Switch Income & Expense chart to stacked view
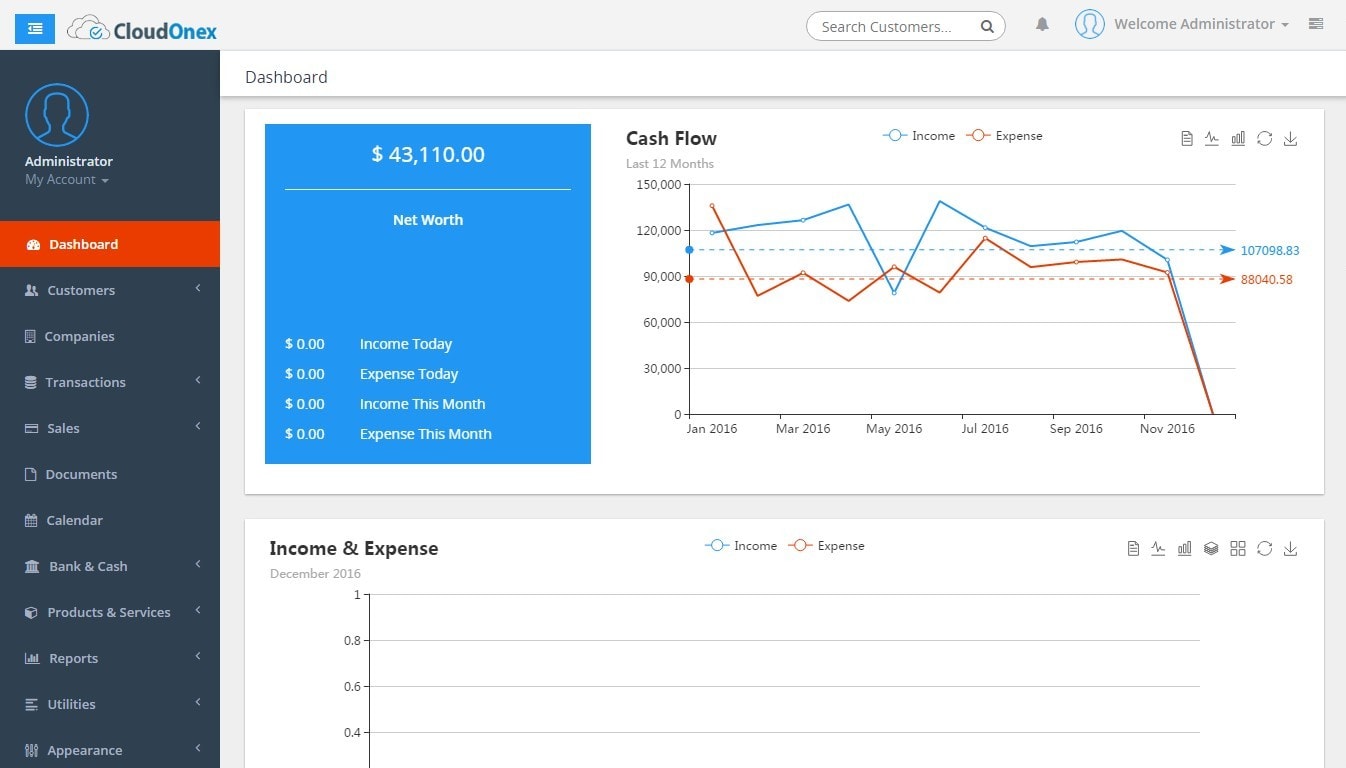 [x=1211, y=549]
